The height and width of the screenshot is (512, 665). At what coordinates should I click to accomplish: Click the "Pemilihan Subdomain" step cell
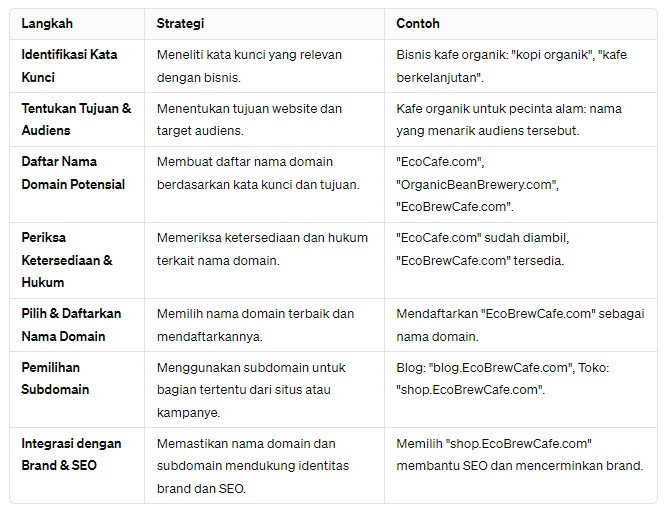point(60,379)
